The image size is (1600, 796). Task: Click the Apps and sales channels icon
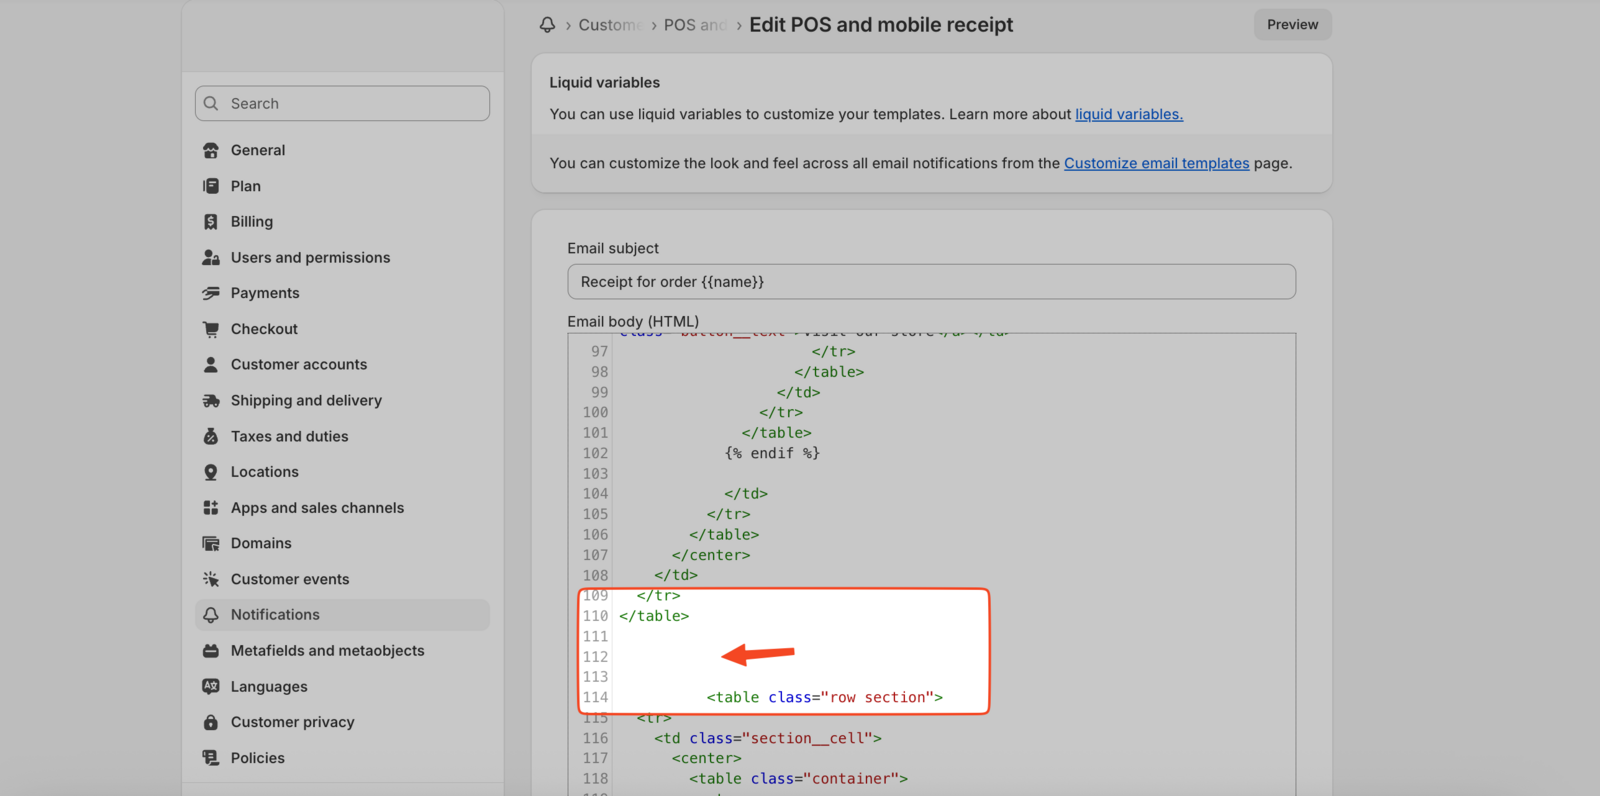tap(211, 508)
